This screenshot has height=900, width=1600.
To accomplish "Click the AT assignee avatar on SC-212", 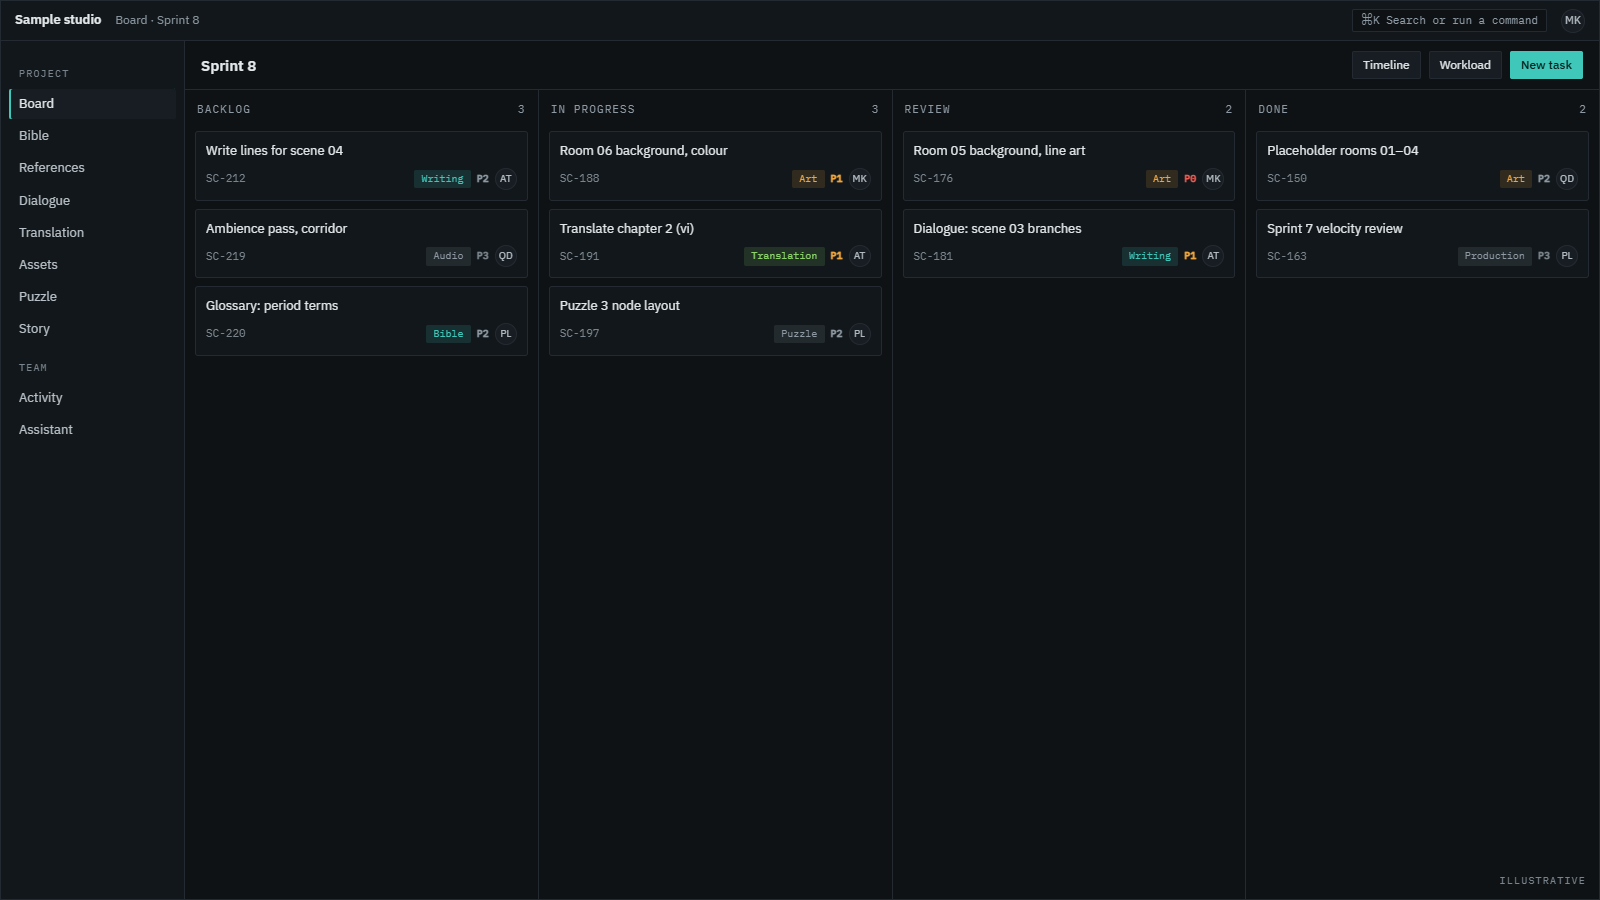I will tap(506, 179).
